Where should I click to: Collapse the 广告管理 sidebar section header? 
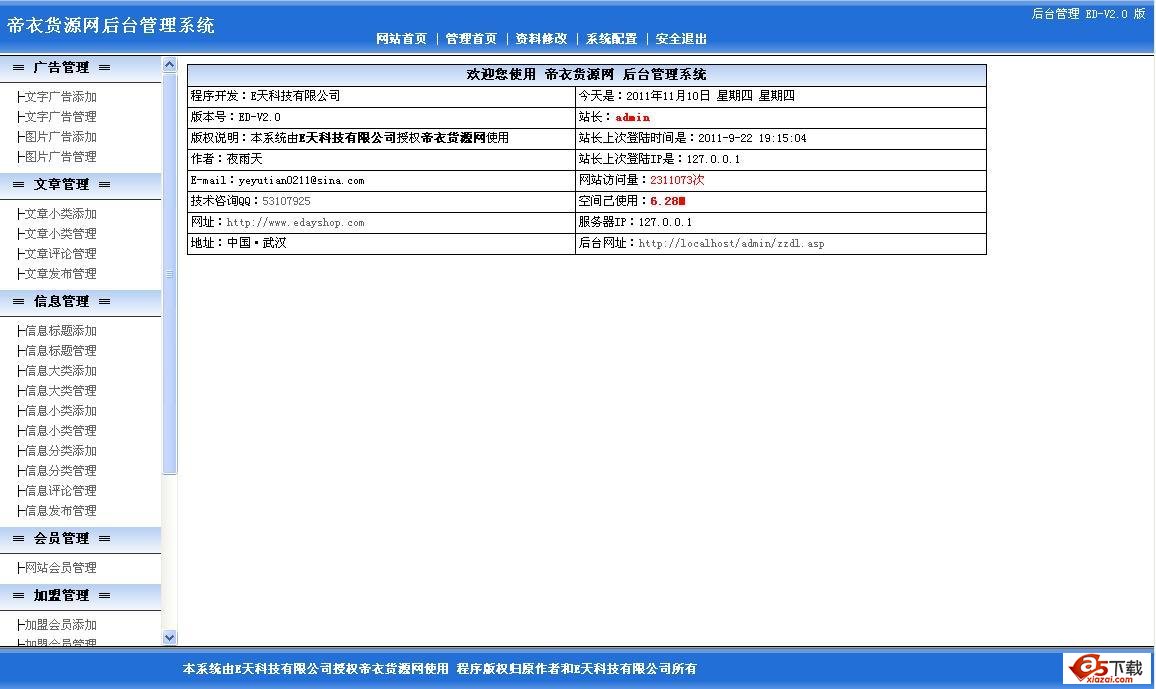click(x=80, y=68)
